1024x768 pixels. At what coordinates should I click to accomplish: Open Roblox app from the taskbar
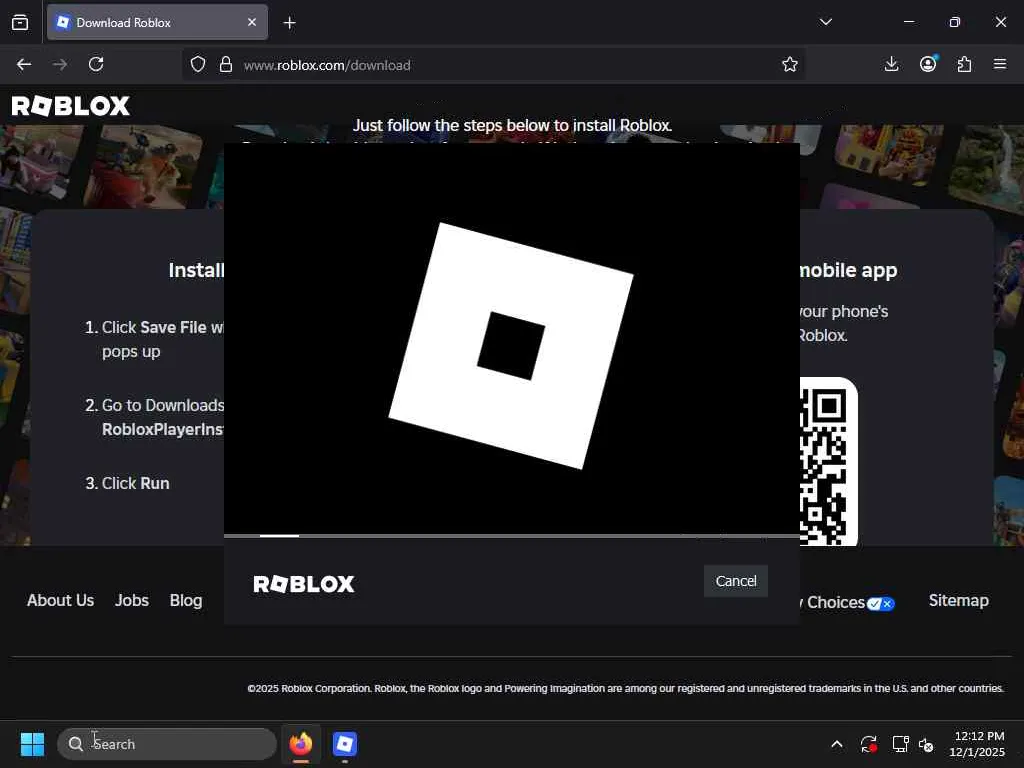345,744
